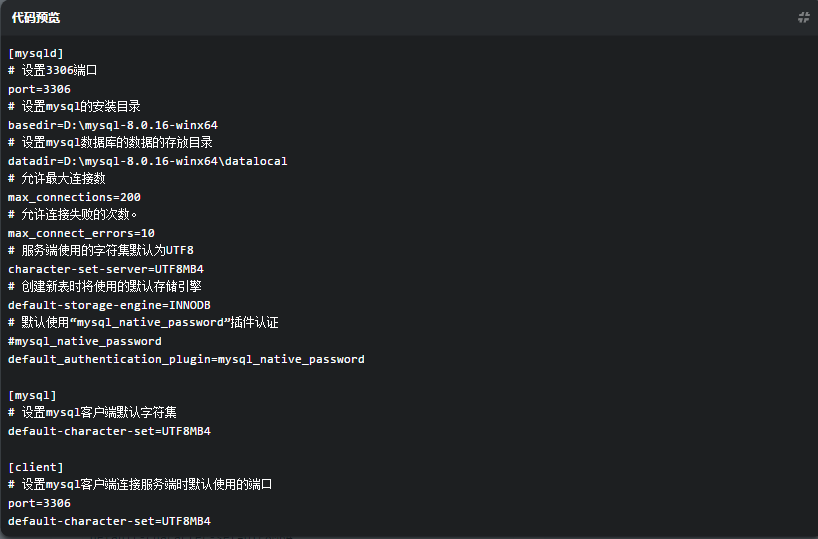Click the default-storage-engine=INNODB line

[109, 305]
